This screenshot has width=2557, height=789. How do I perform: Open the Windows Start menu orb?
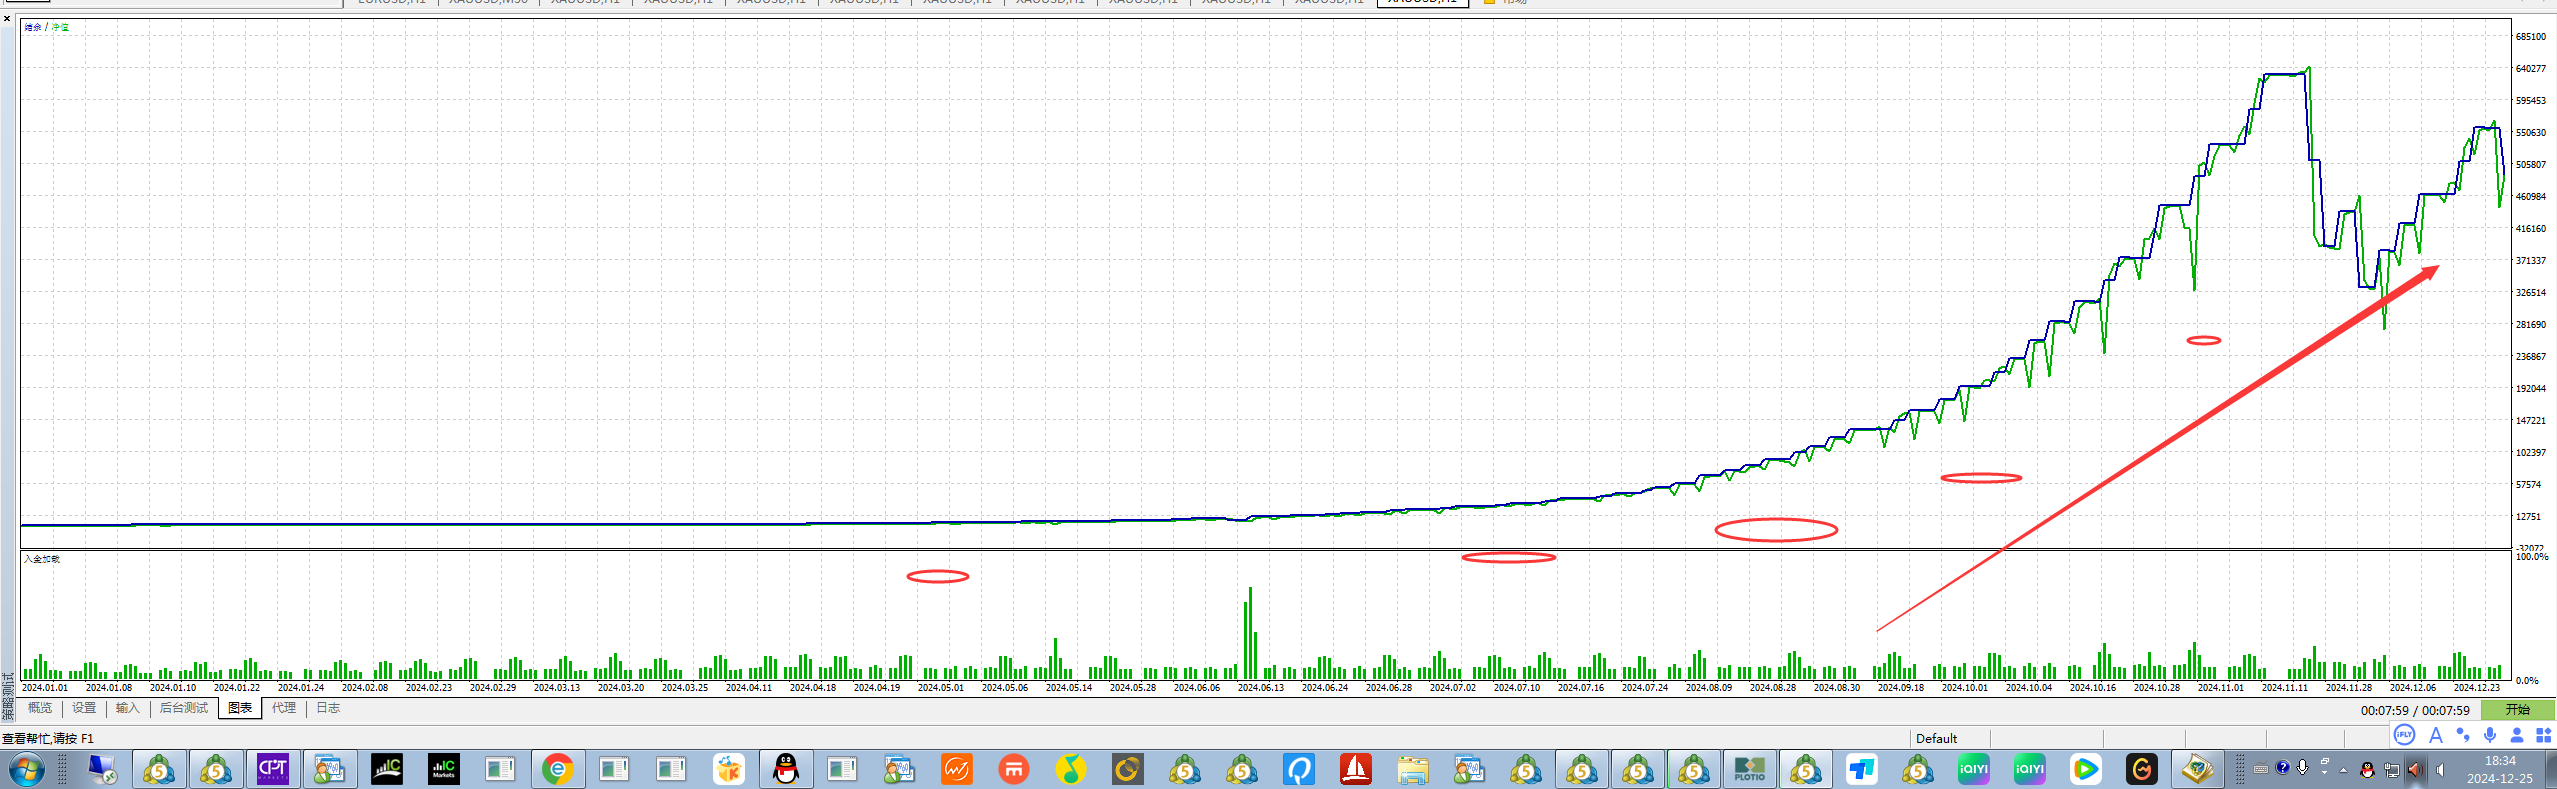coord(27,769)
